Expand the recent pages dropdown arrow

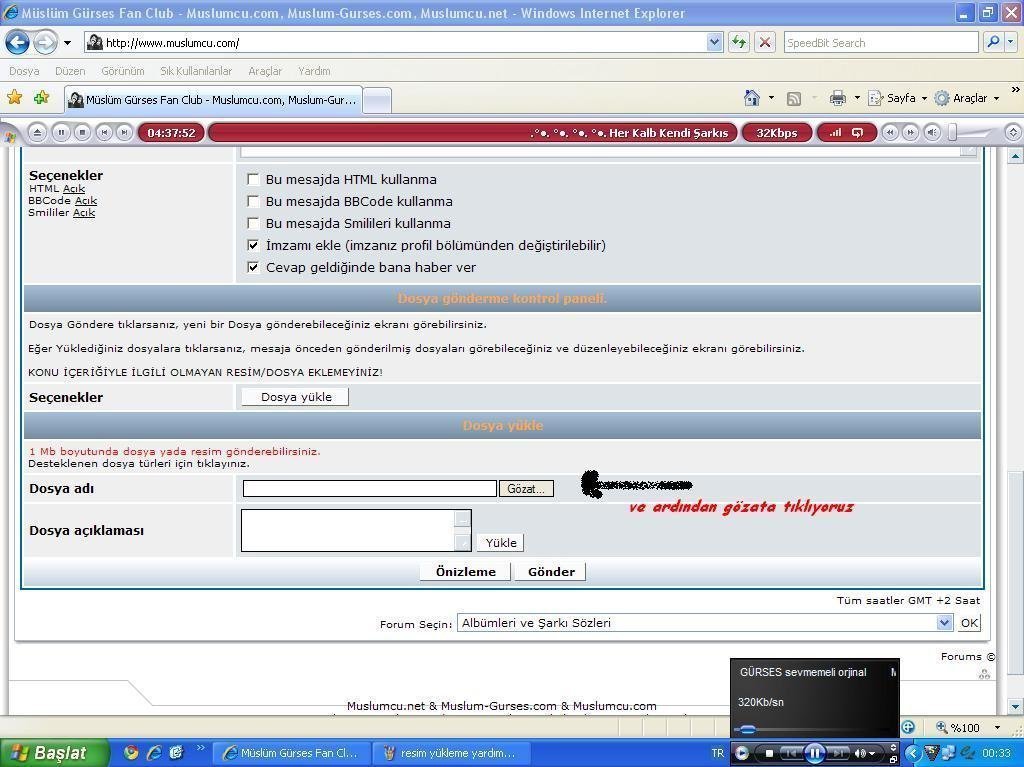(67, 43)
